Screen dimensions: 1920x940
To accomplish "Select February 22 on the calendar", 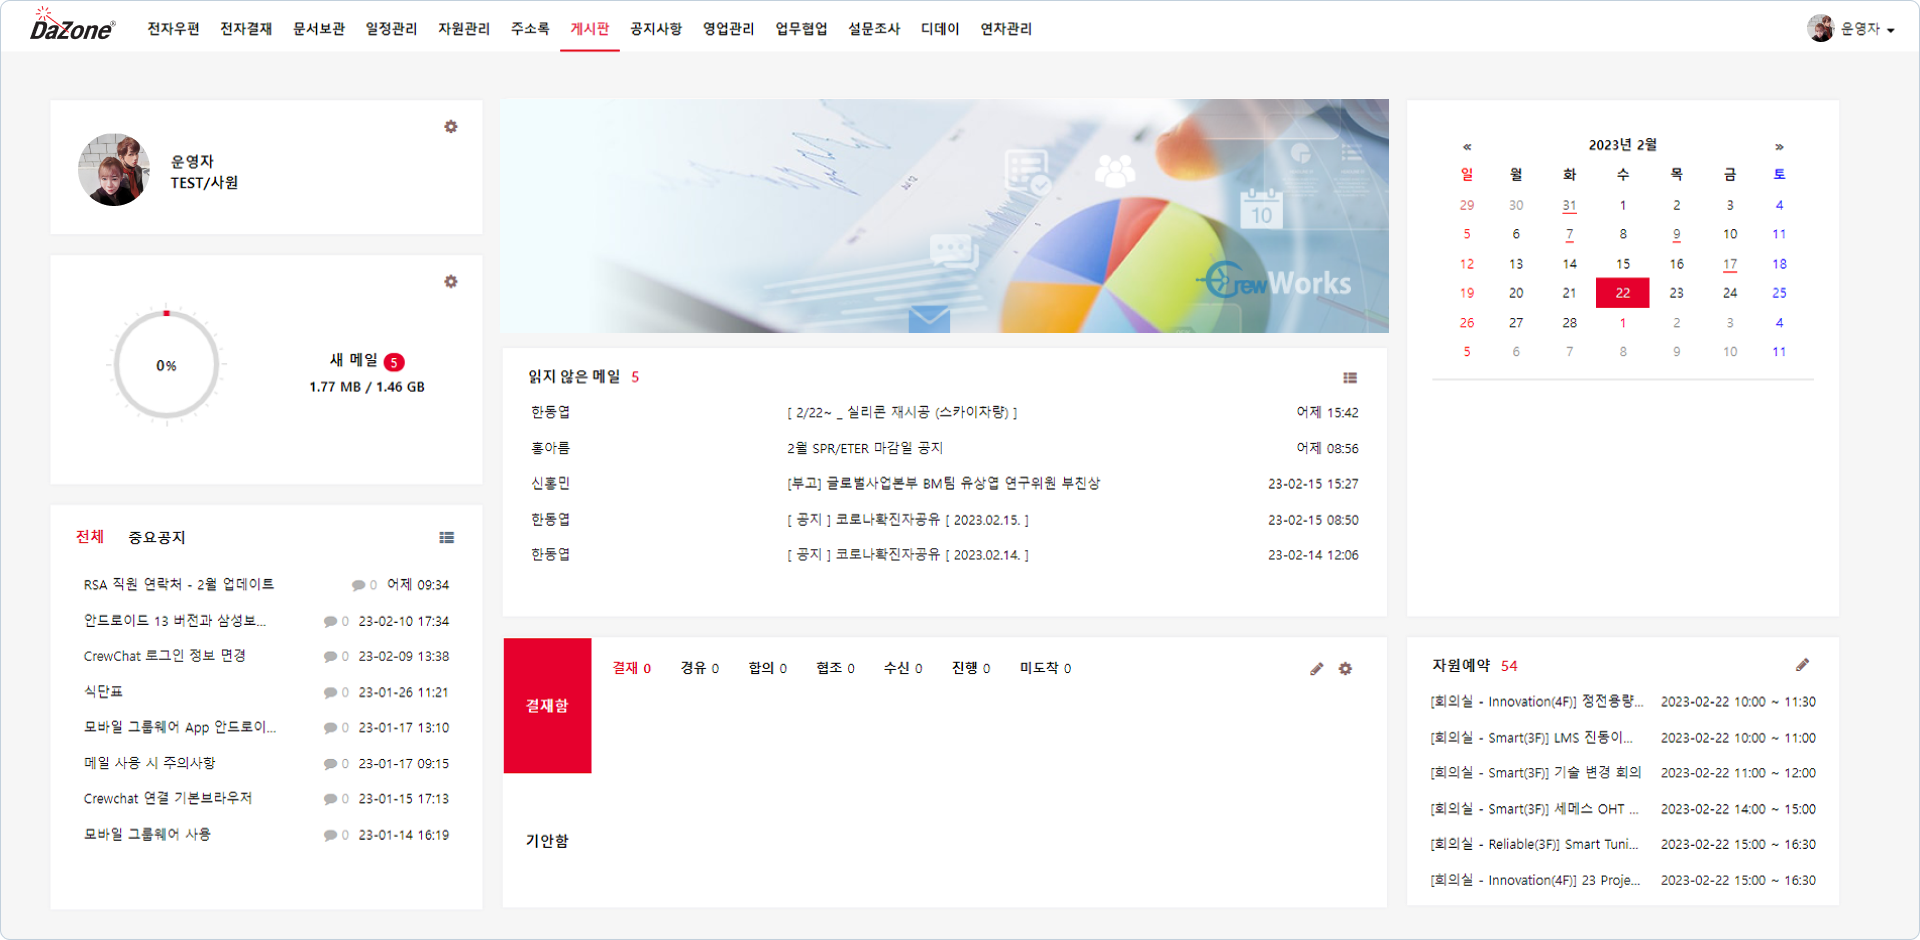I will coord(1622,293).
